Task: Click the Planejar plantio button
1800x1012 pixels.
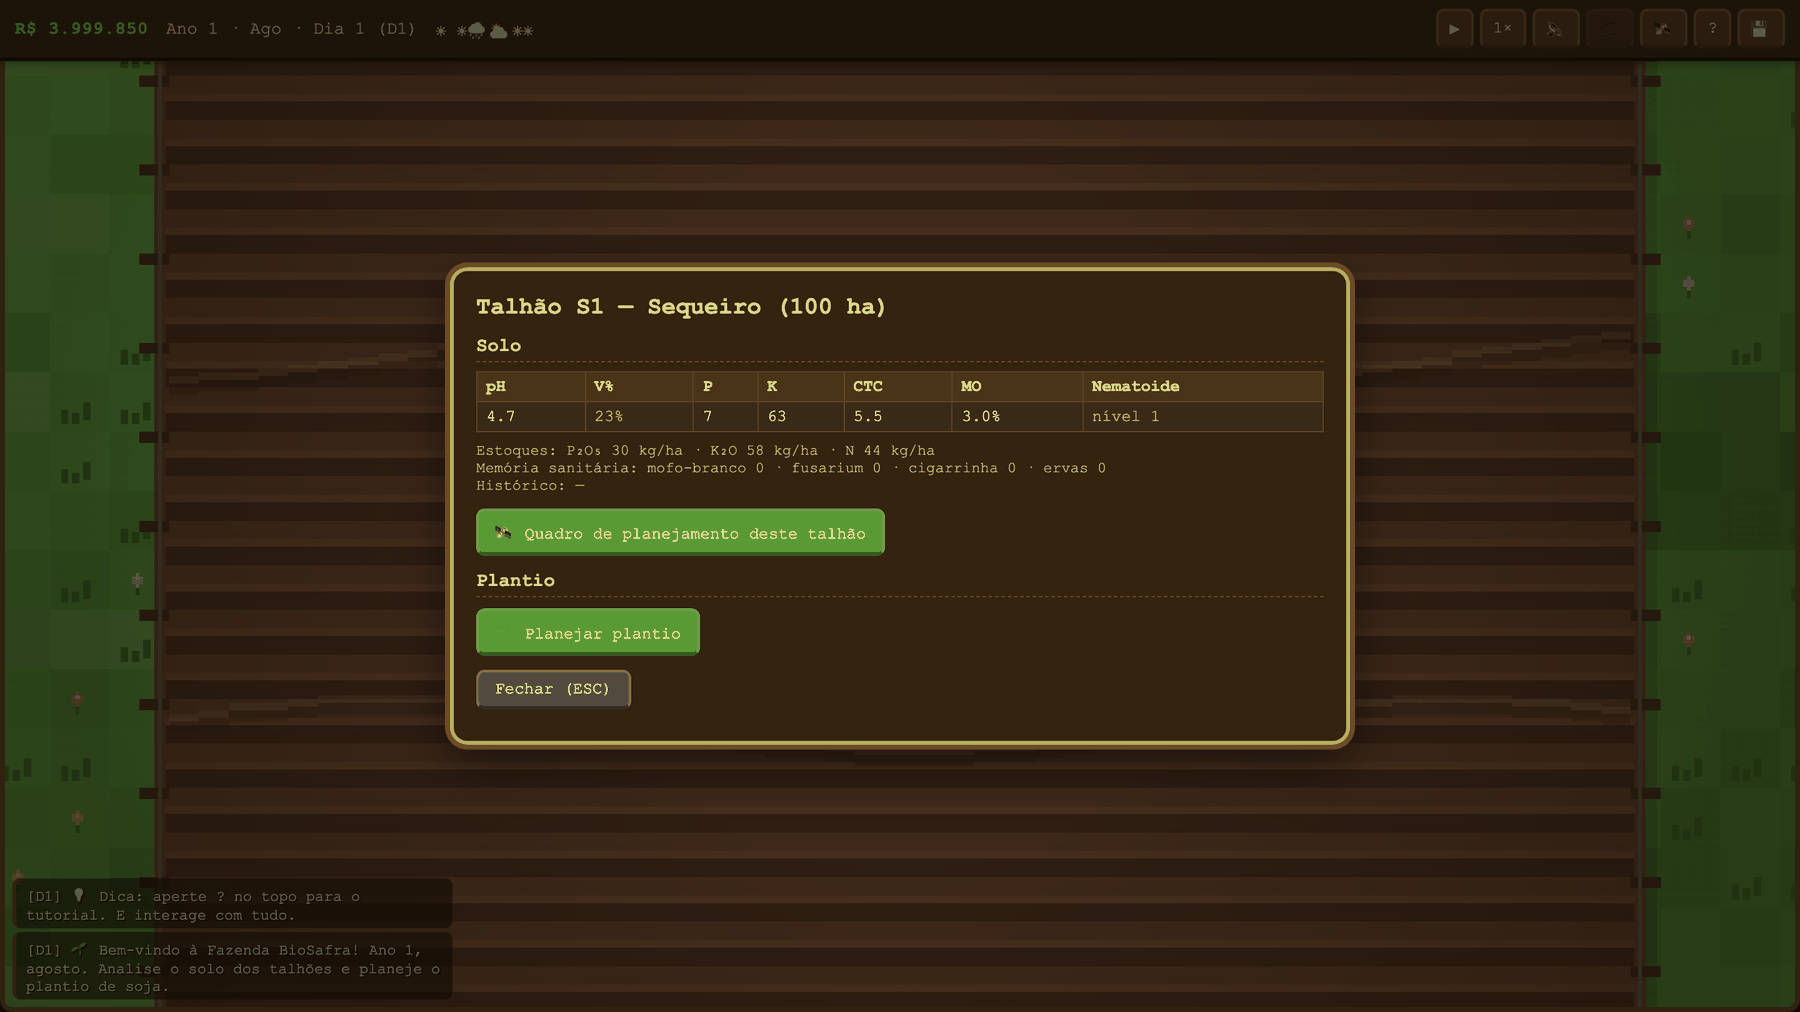Action: 588,632
